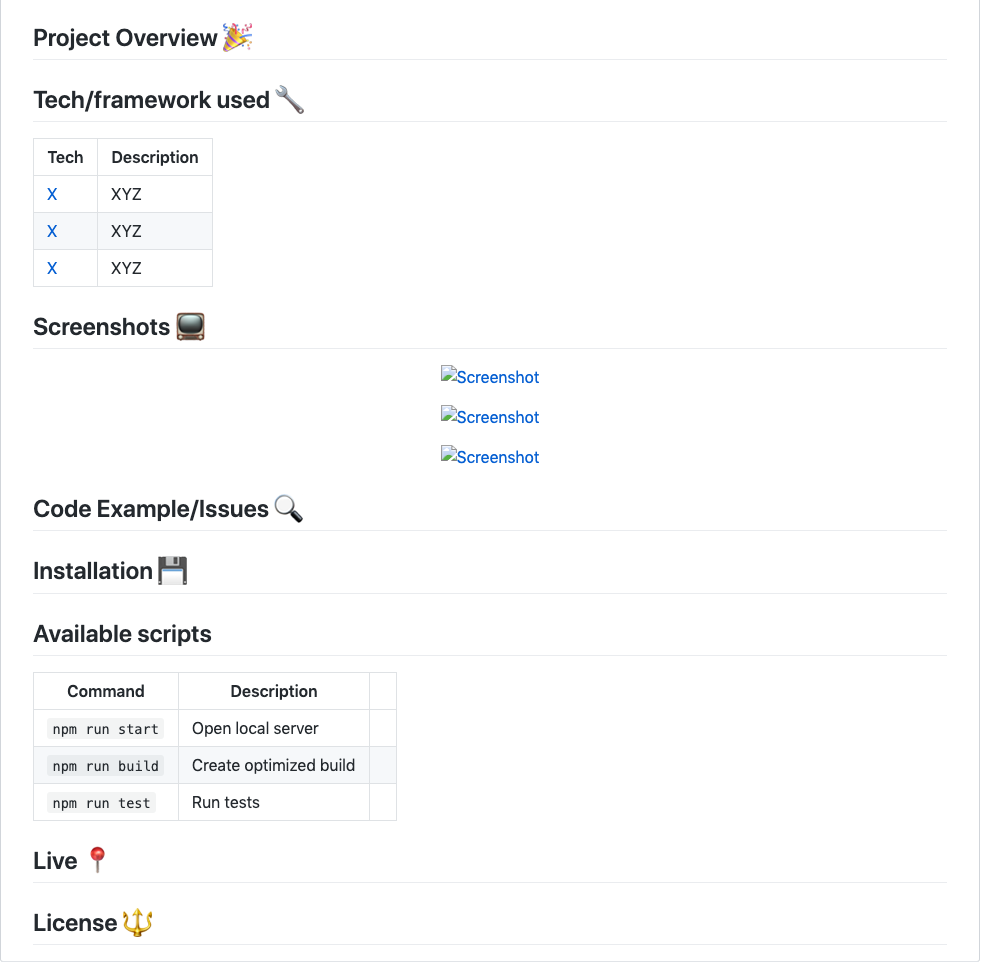Click the floppy disk emoji next to Installation
Viewport: 981px width, 964px height.
tap(173, 571)
